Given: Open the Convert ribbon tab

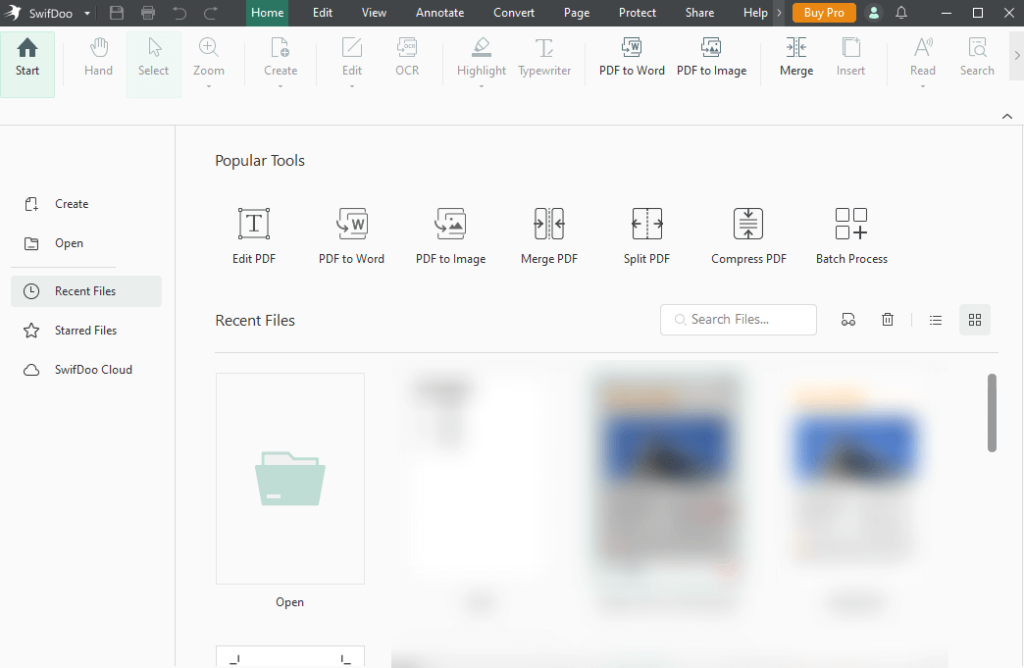Looking at the screenshot, I should [513, 13].
